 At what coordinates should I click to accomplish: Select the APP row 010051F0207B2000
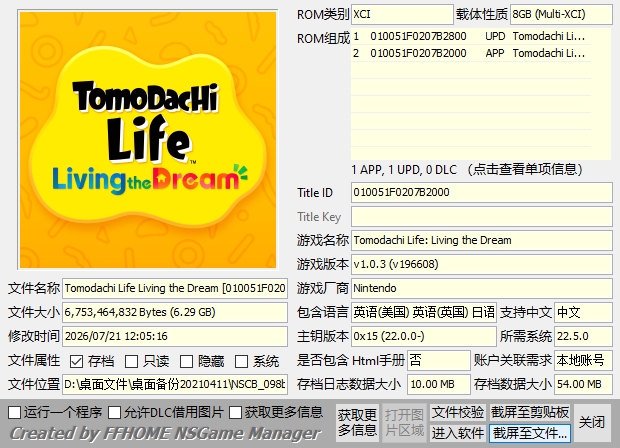[471, 53]
